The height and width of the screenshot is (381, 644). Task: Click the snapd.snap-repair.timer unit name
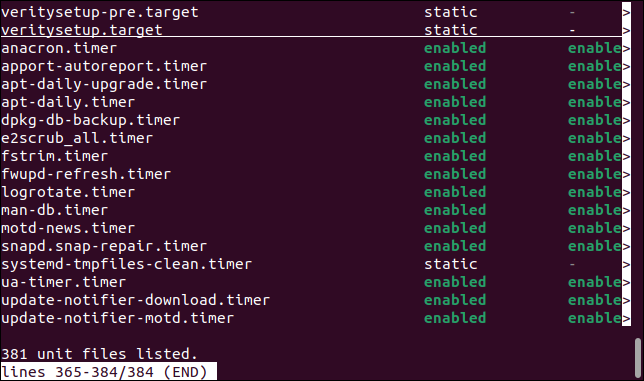(104, 246)
